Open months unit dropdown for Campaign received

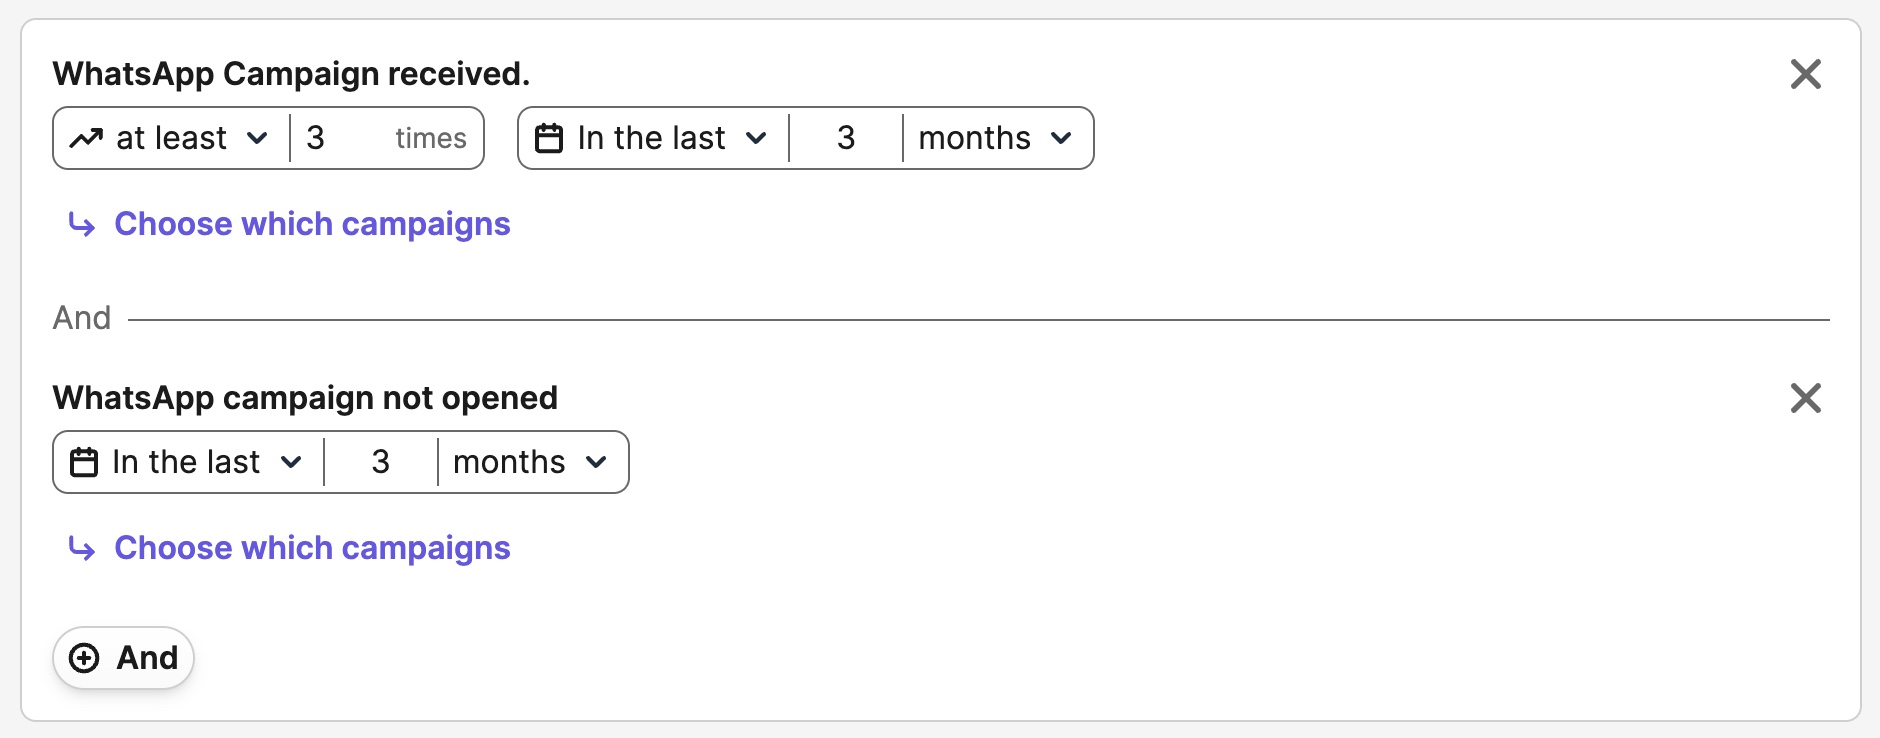tap(995, 138)
